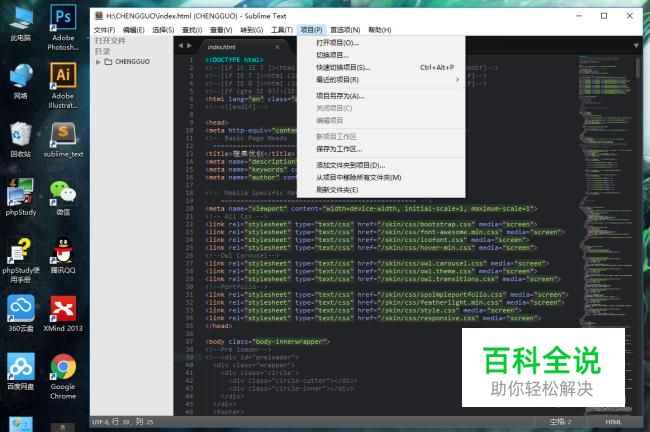Viewport: 650px width, 432px height.
Task: Open the 转到(G) menu
Action: (252, 30)
